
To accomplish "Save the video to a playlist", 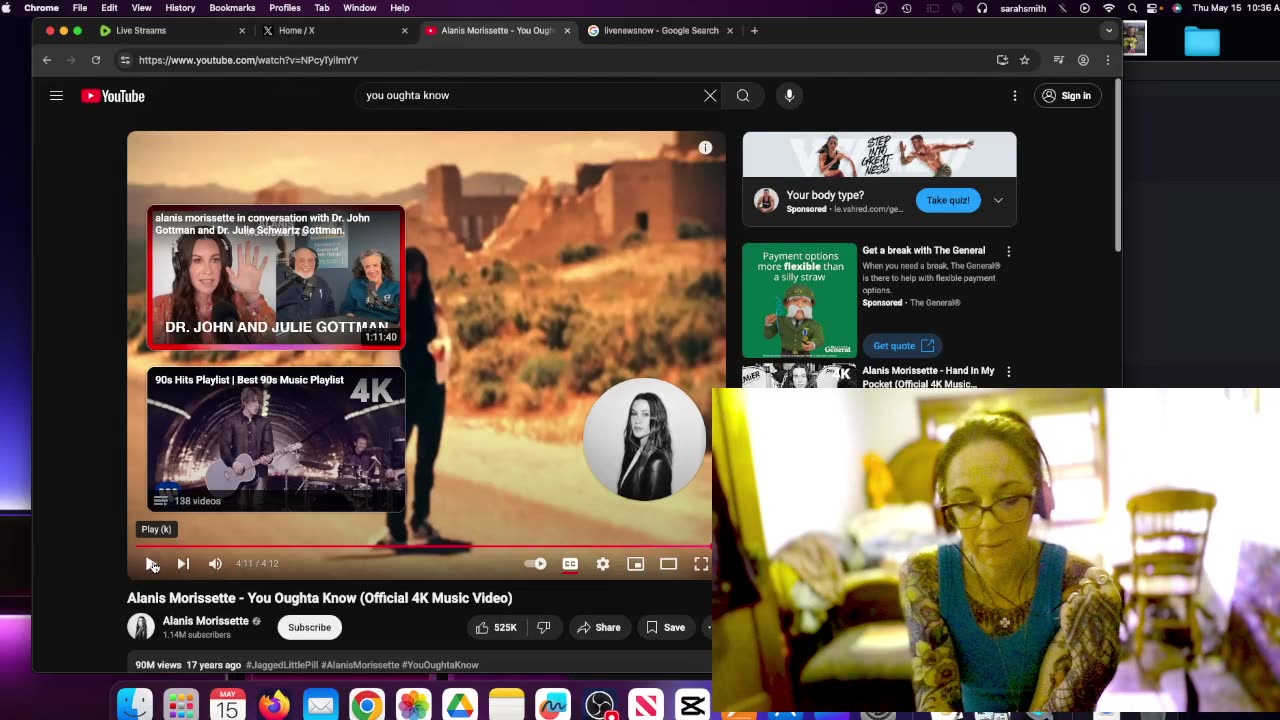I will (665, 627).
